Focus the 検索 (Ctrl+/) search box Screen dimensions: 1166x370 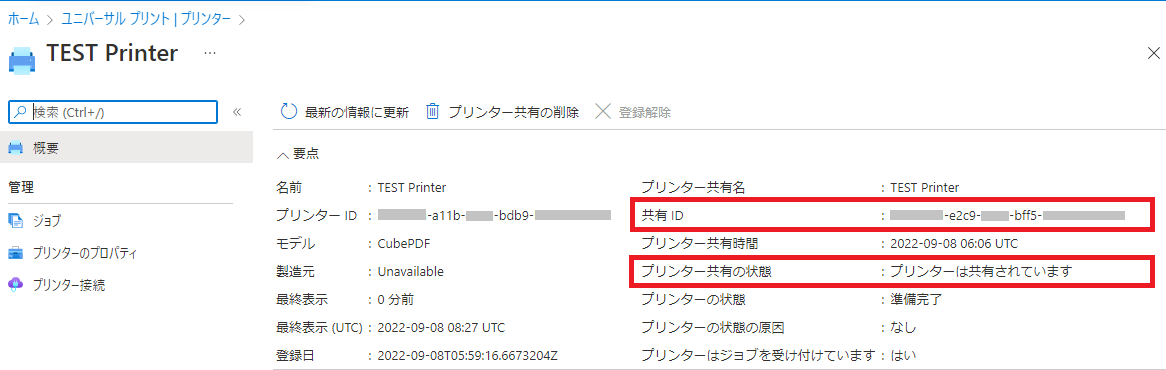pos(112,112)
